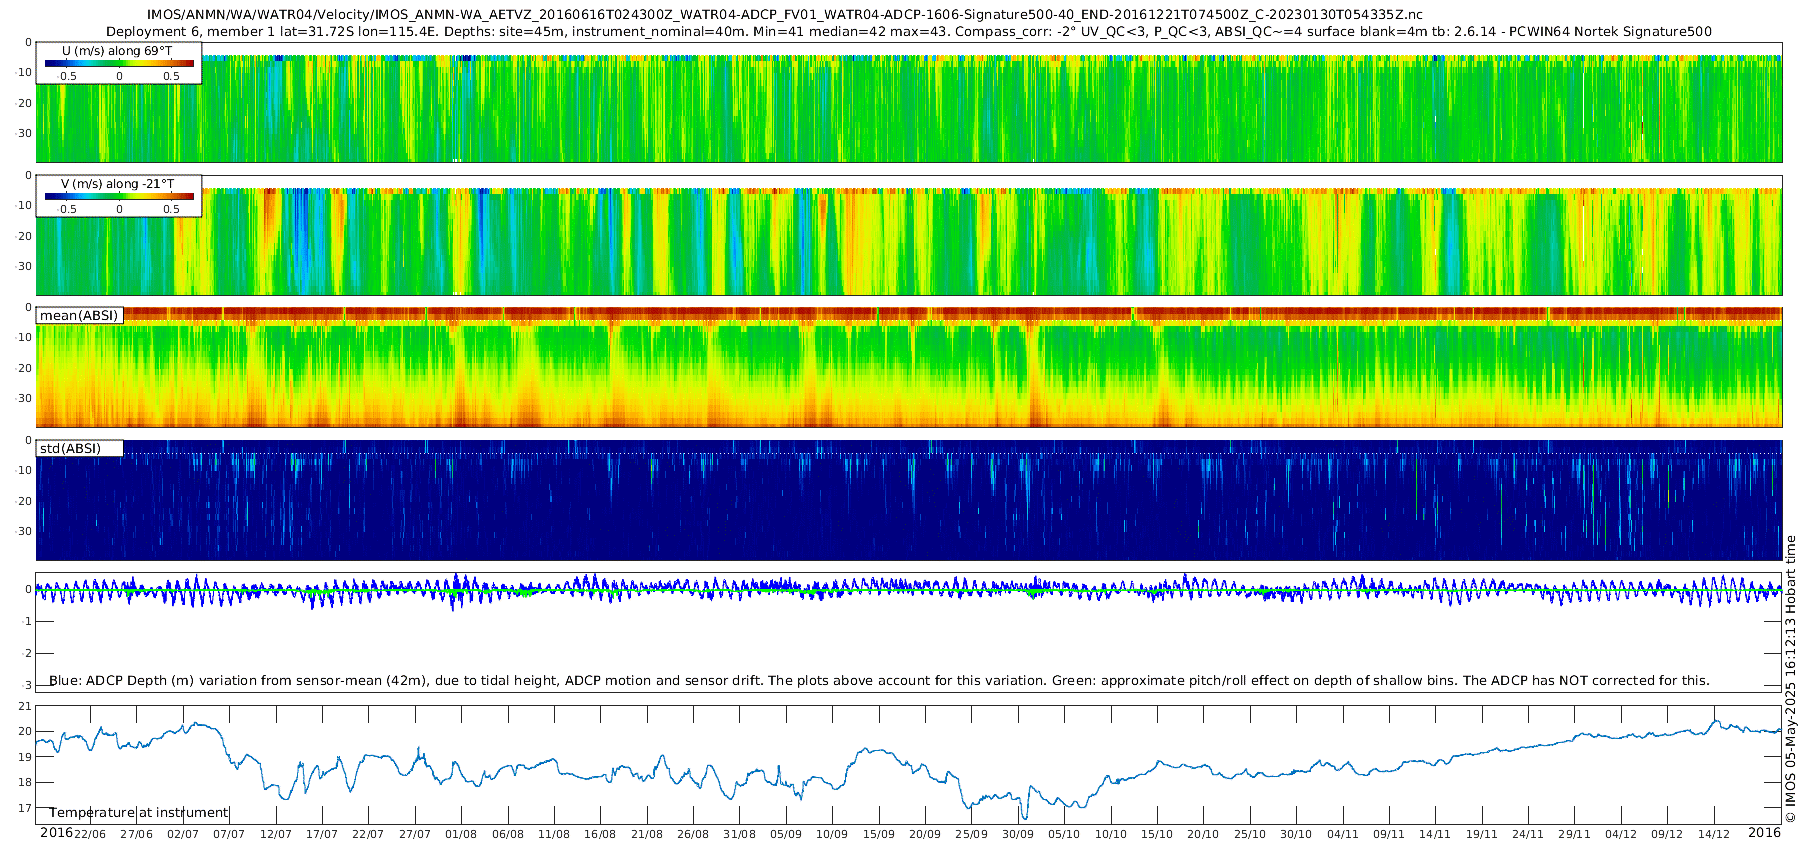This screenshot has width=1800, height=850.
Task: Click the 17 degree temperature axis tick
Action: (26, 809)
